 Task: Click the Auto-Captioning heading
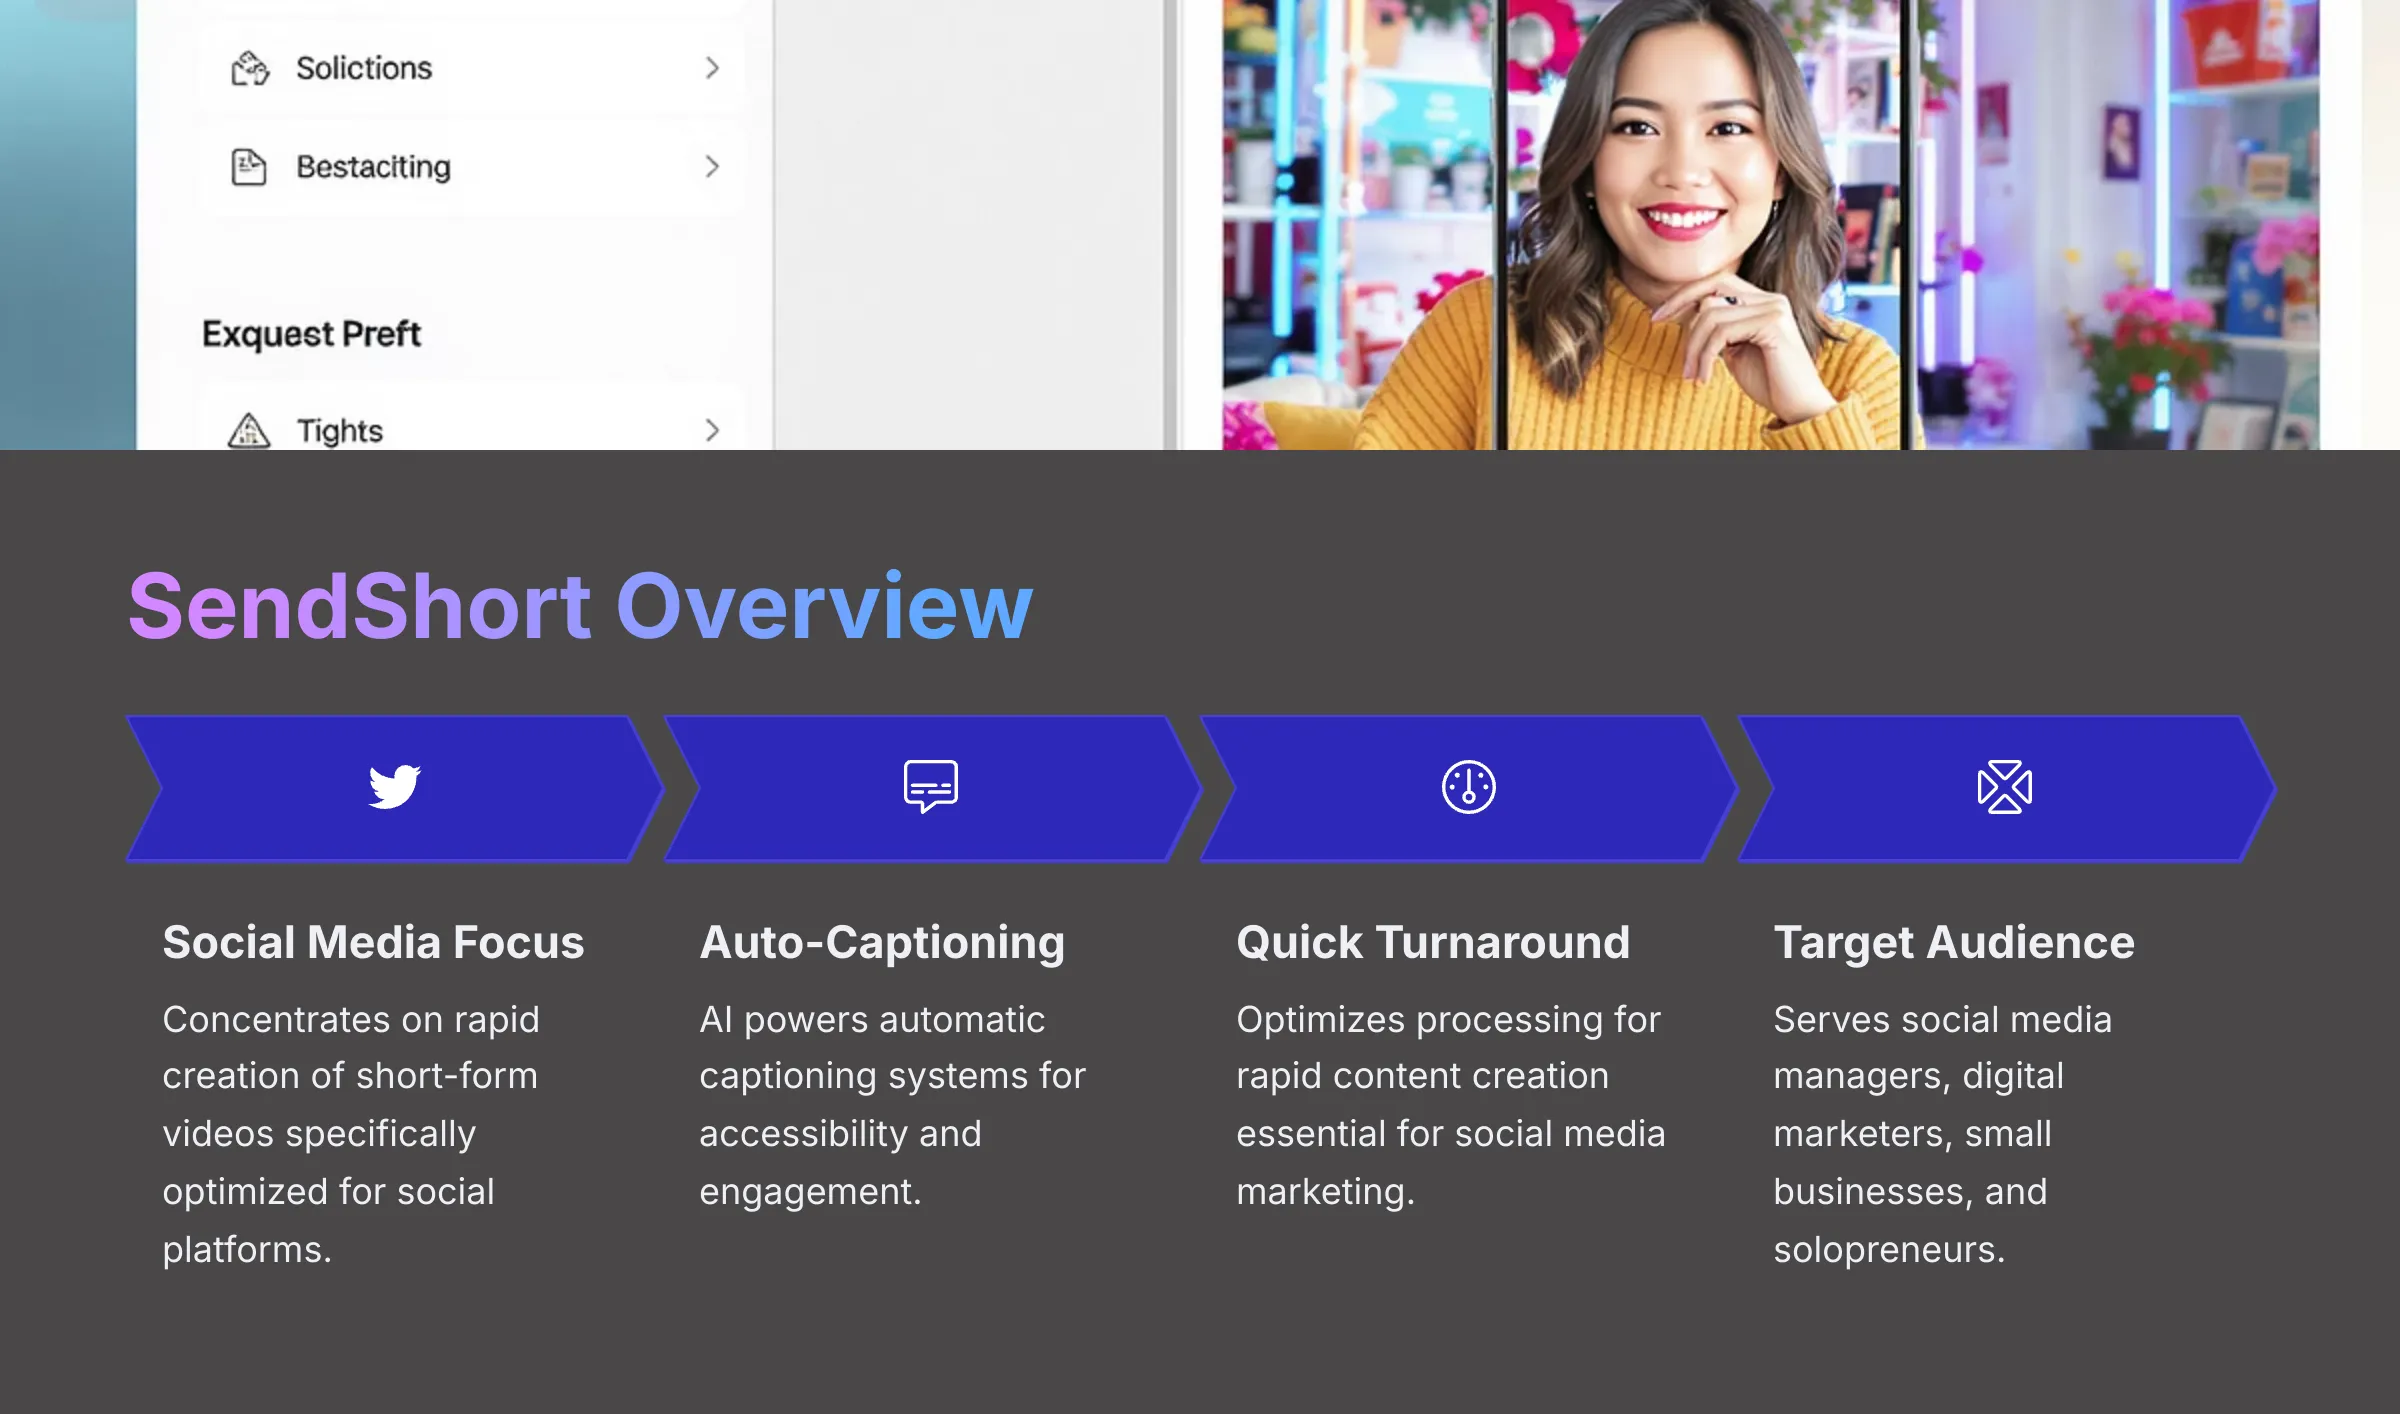point(882,942)
